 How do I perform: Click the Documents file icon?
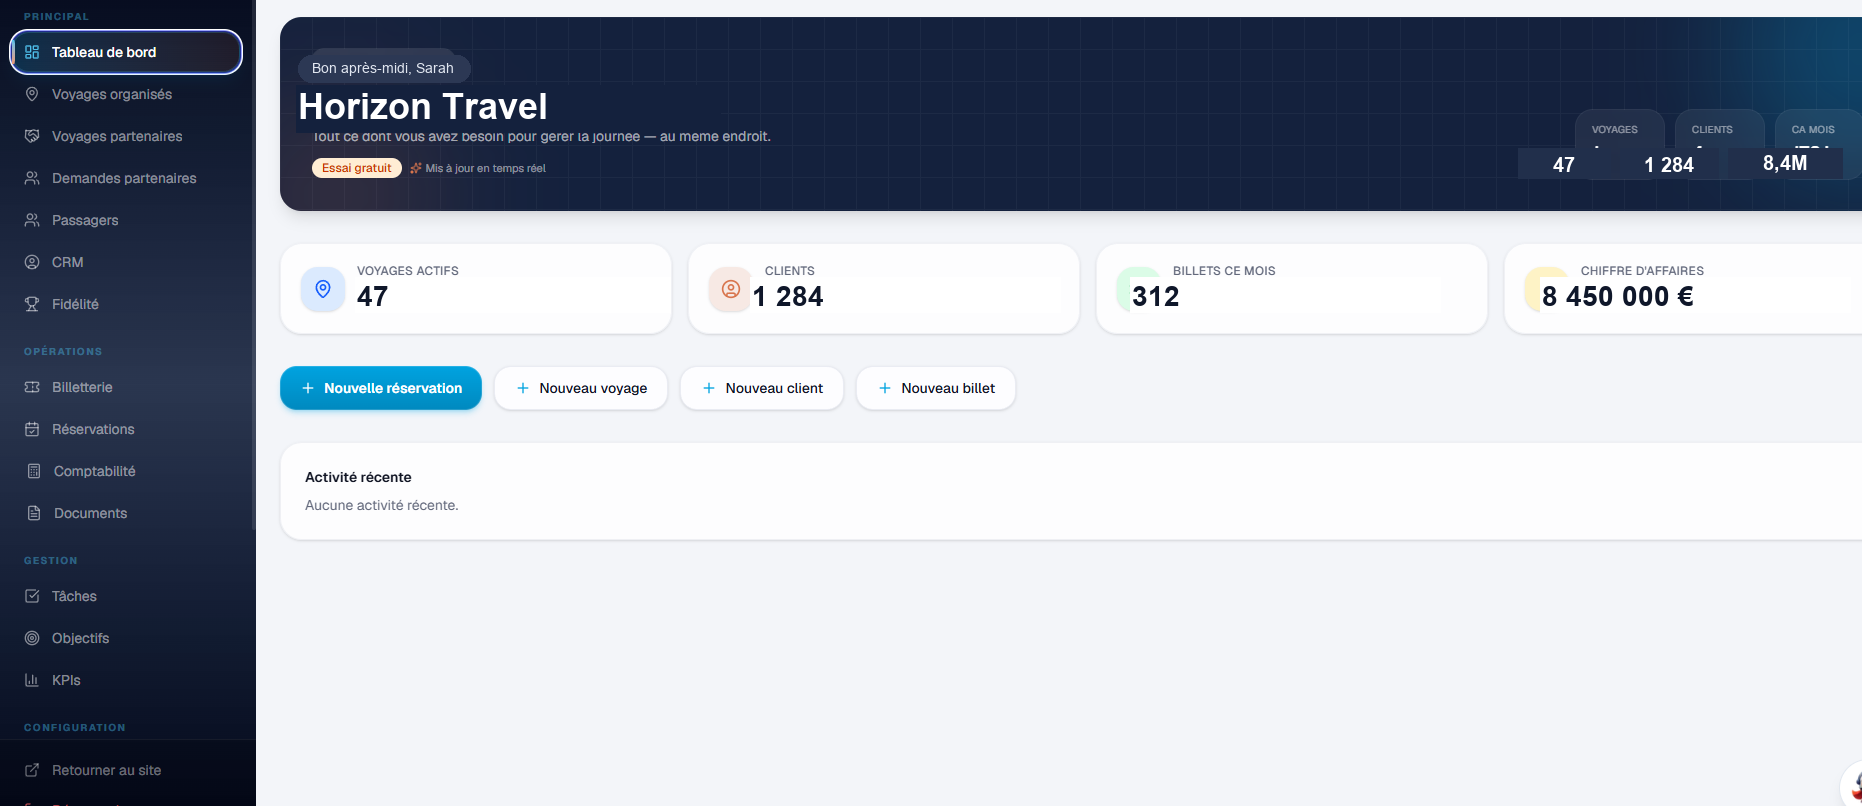34,513
